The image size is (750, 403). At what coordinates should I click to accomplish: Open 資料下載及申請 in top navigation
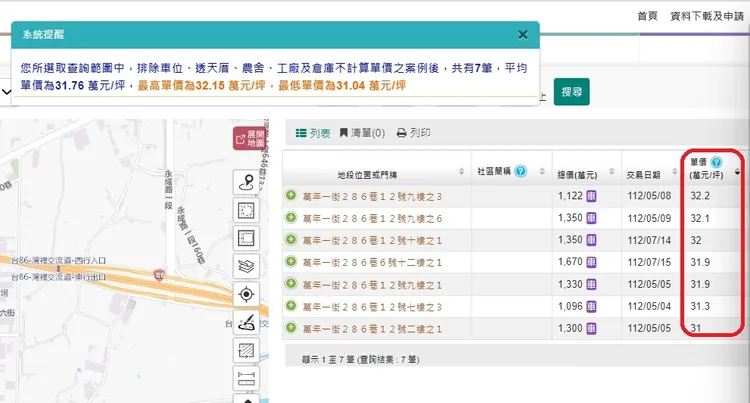708,16
